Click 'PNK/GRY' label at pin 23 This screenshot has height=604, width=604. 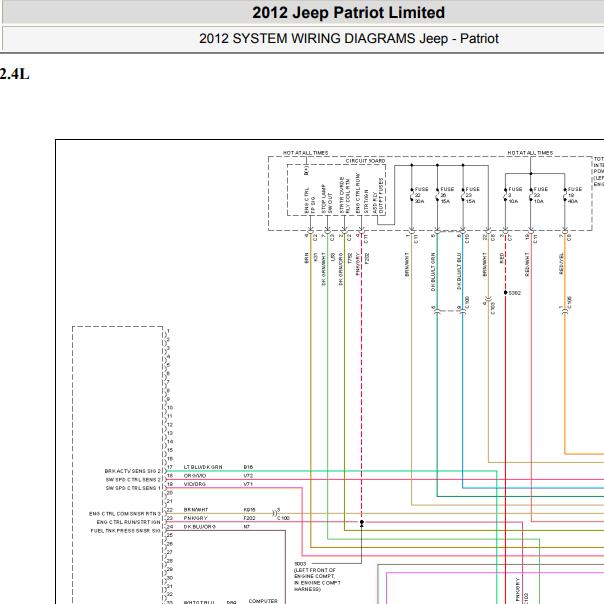click(x=196, y=518)
